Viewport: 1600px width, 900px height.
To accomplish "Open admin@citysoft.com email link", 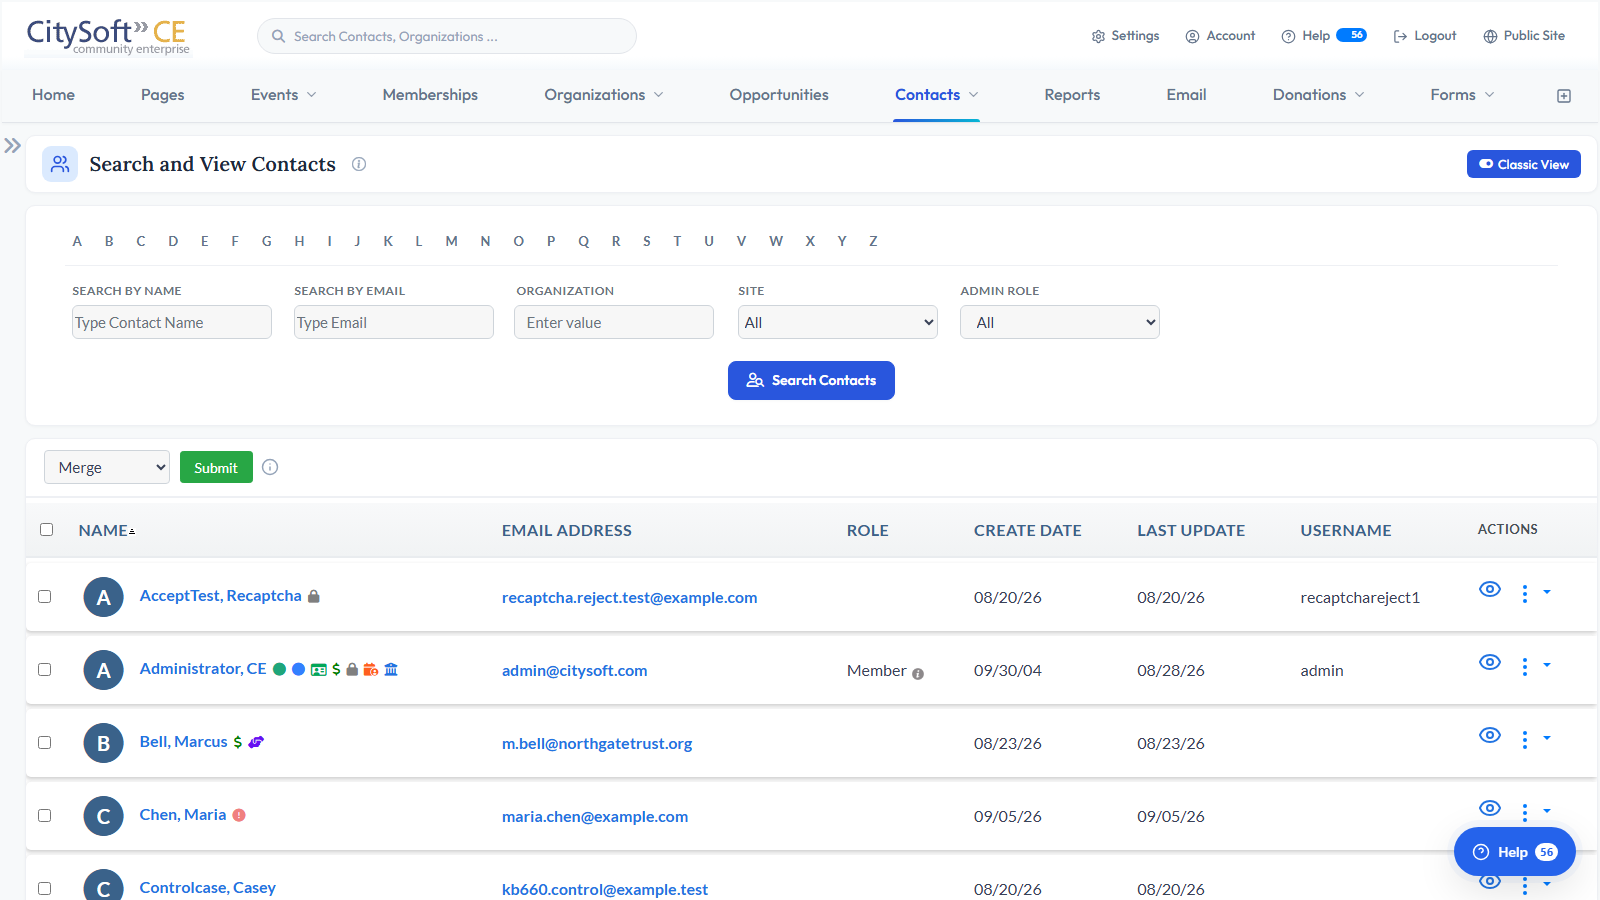I will tap(574, 670).
